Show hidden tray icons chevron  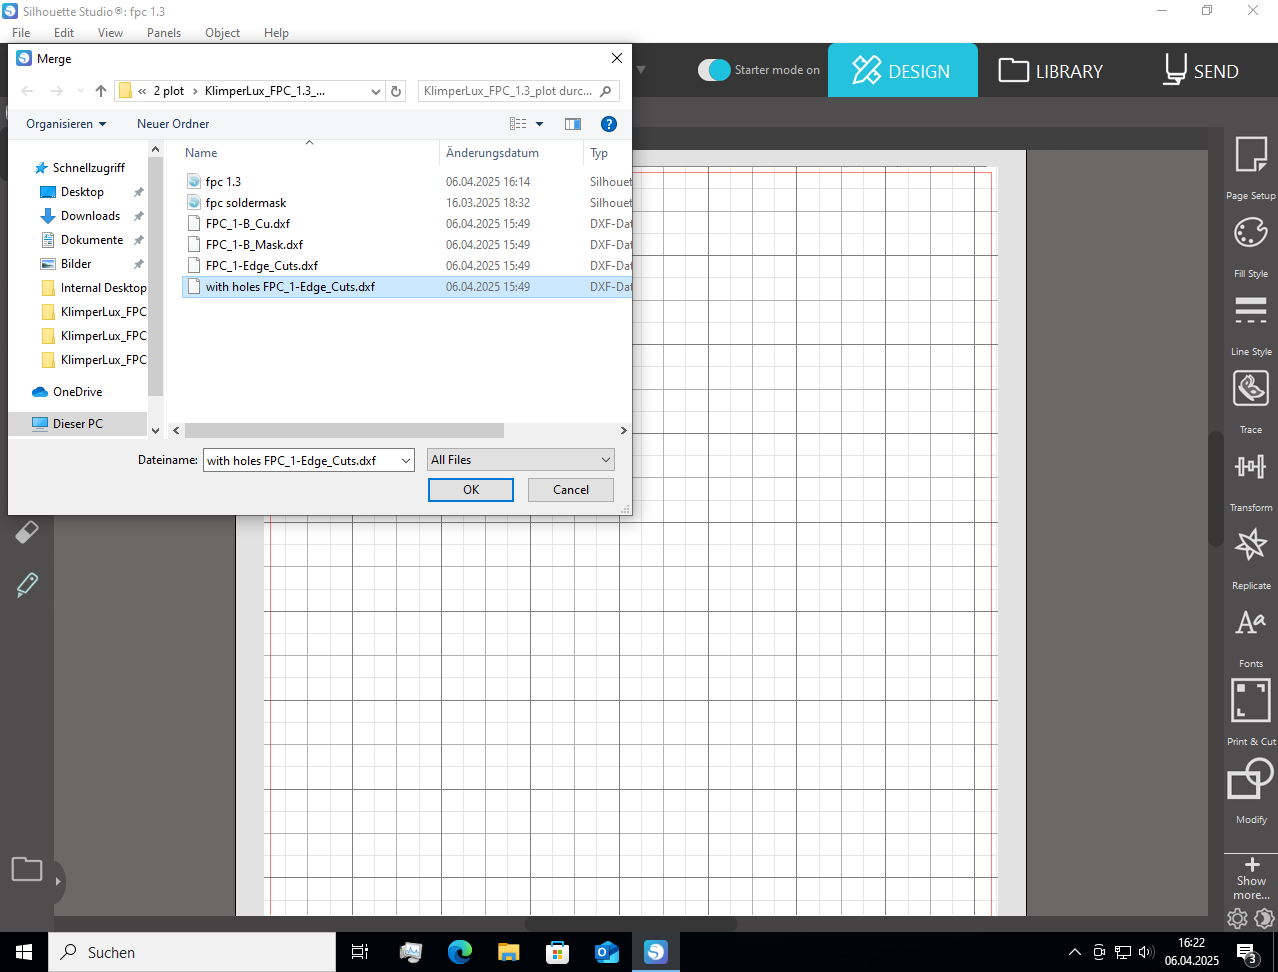[1075, 952]
